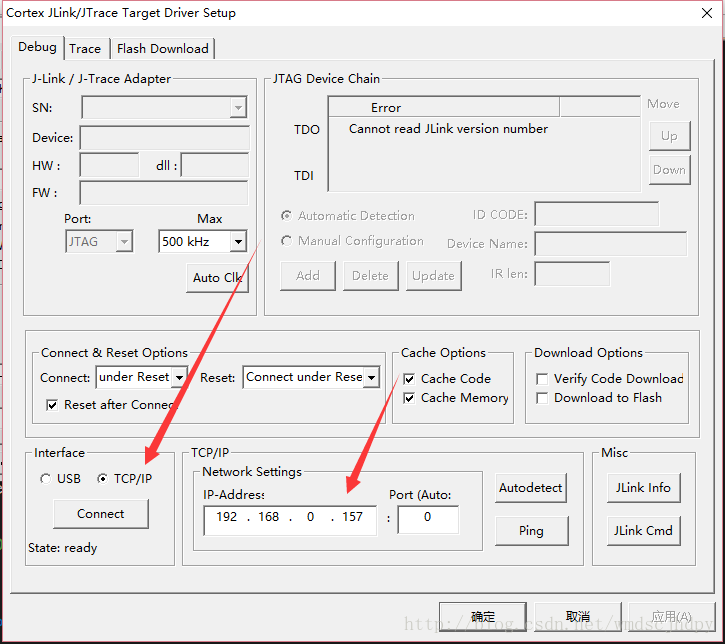Open JLink Cmd

tap(643, 531)
